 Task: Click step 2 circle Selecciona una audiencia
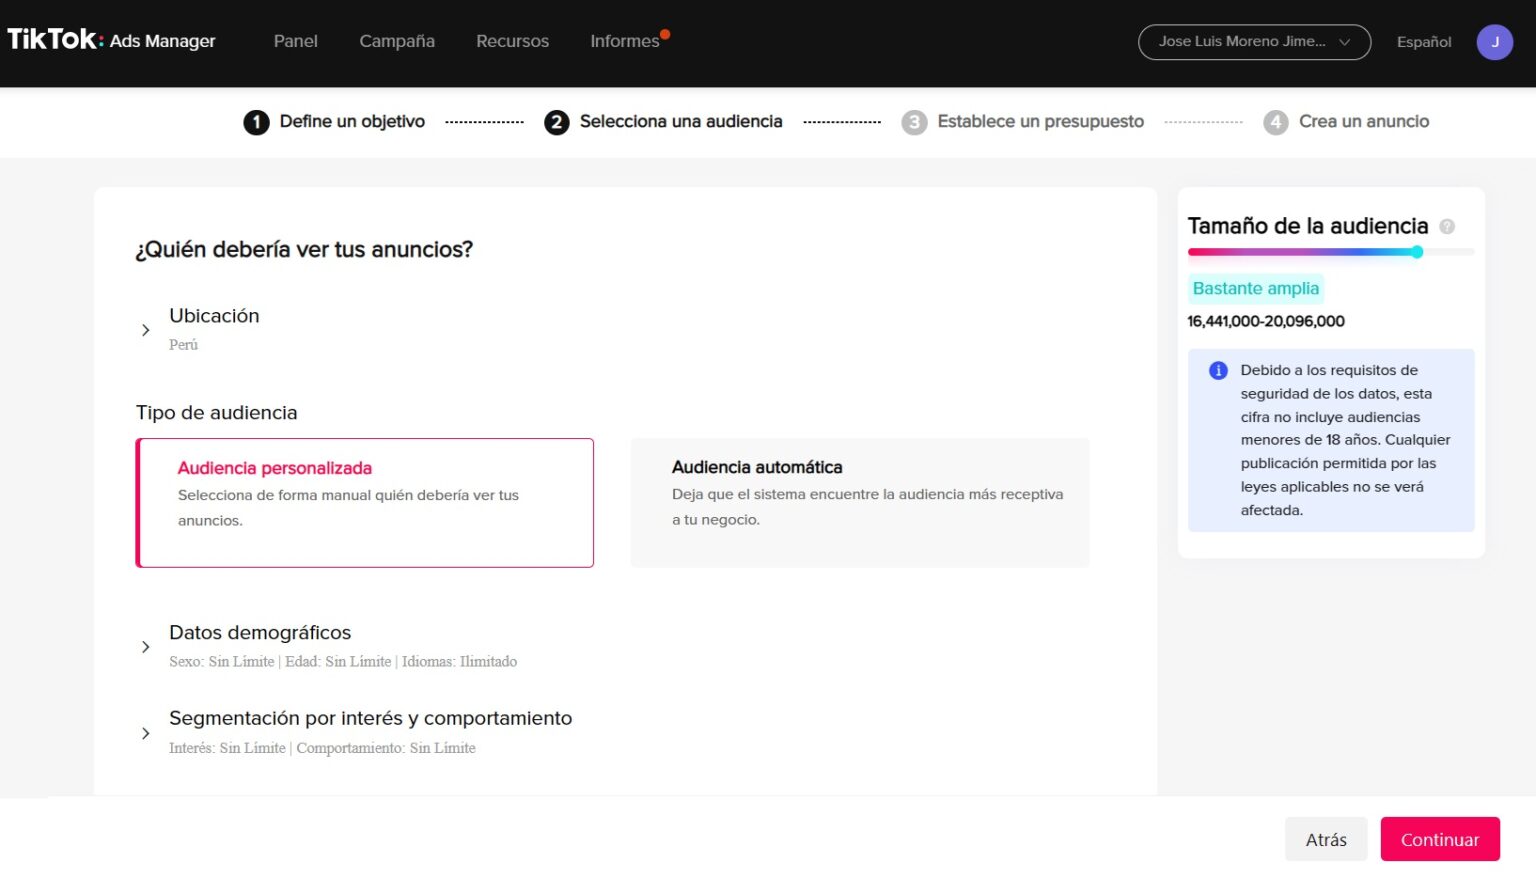[557, 121]
